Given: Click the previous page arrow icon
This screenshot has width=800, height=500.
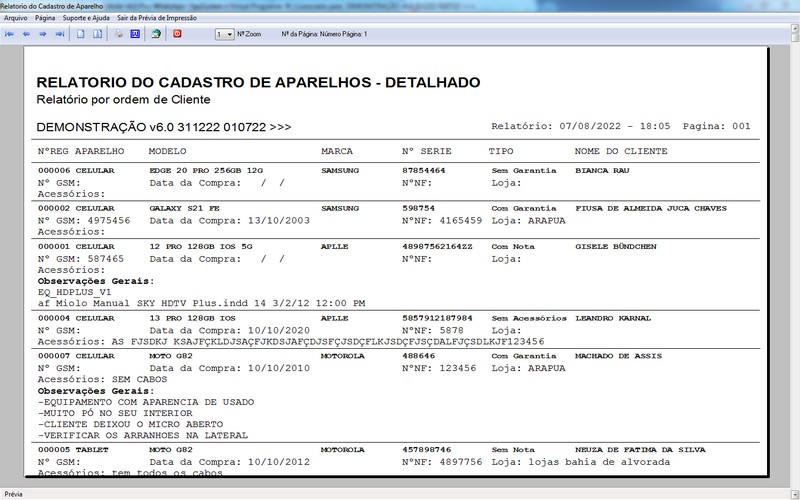Looking at the screenshot, I should (26, 34).
